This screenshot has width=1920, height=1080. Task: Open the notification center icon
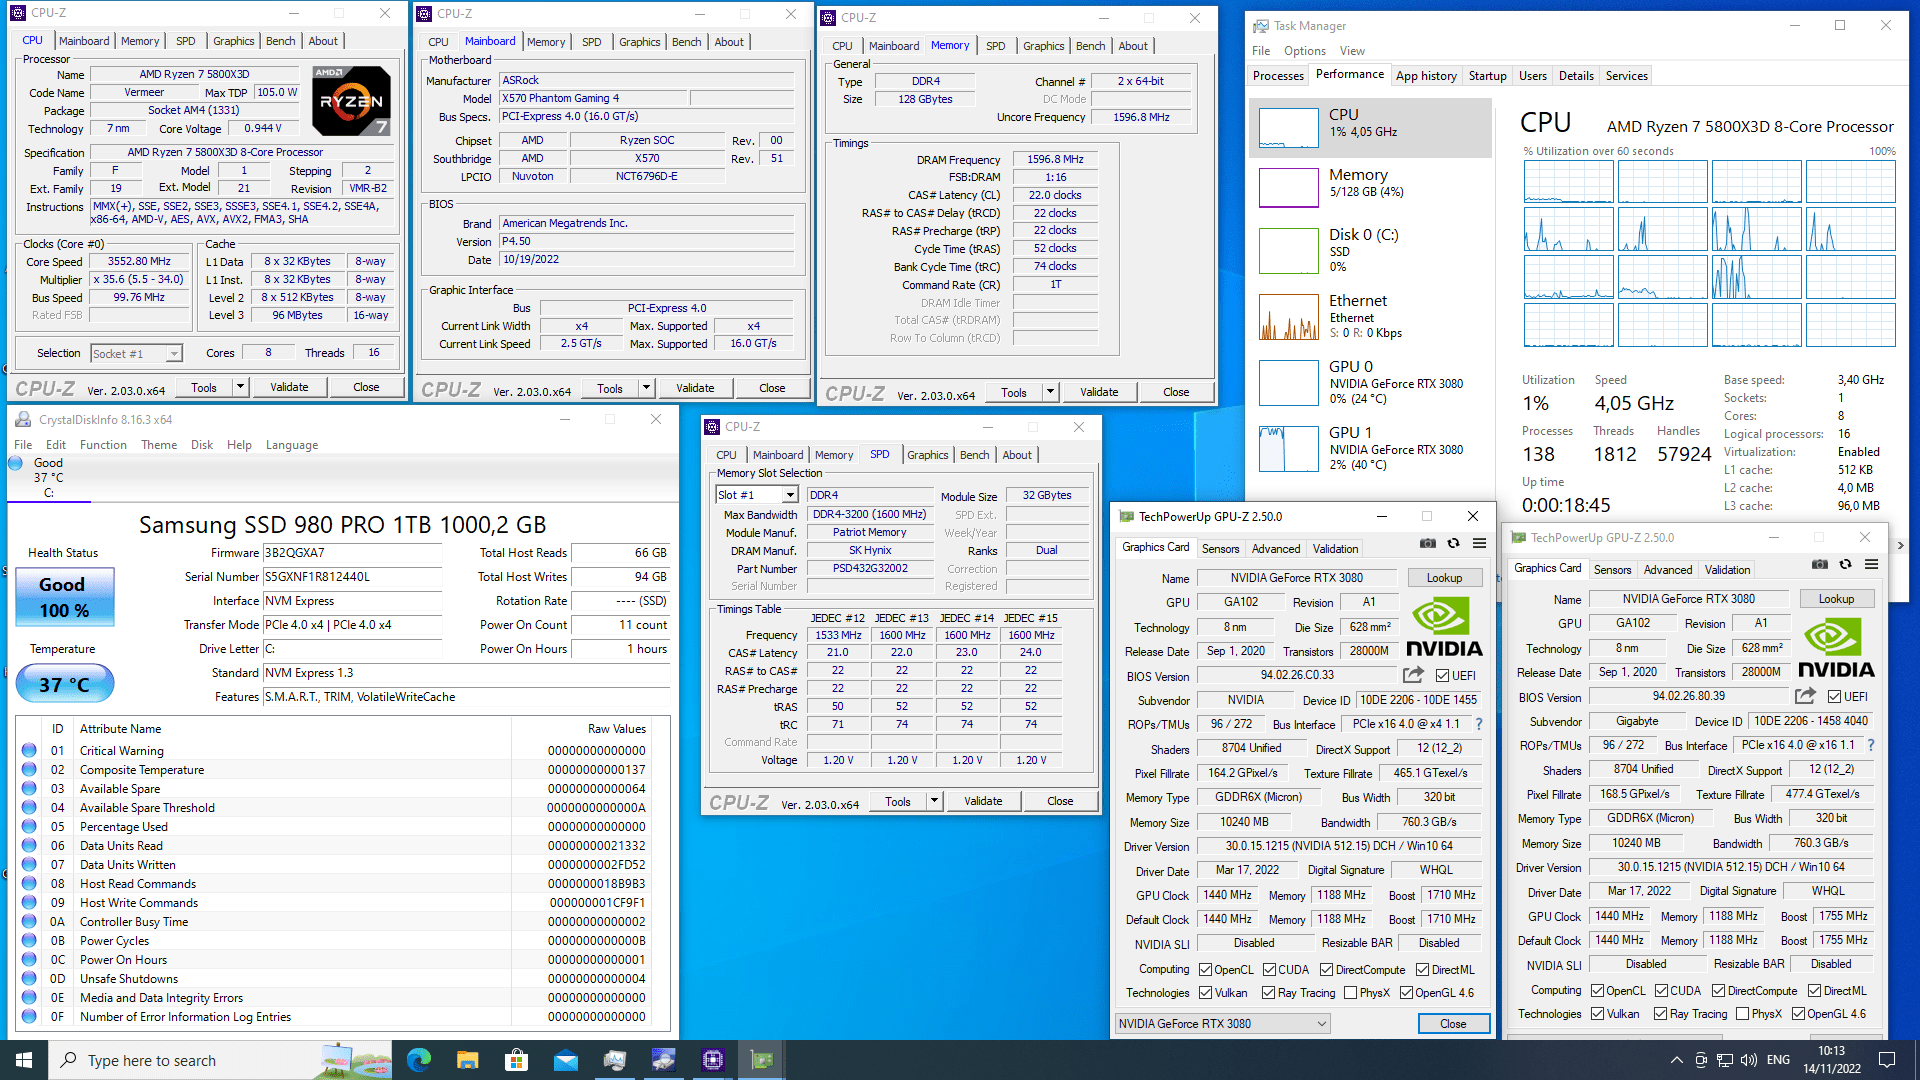click(x=1887, y=1060)
